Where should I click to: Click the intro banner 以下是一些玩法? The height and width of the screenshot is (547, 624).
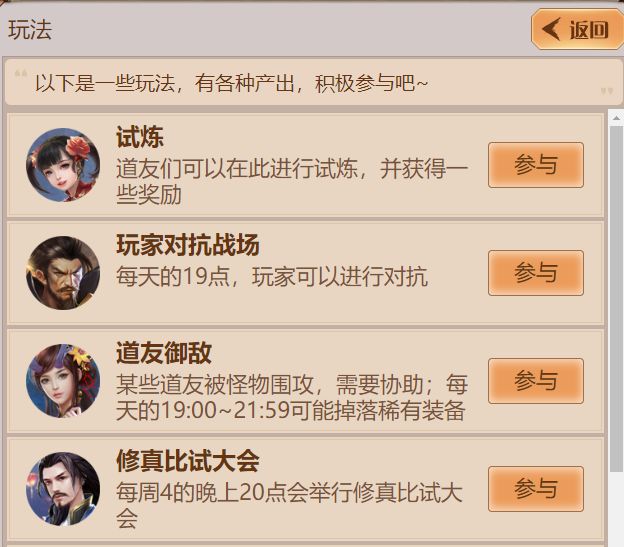pyautogui.click(x=231, y=84)
